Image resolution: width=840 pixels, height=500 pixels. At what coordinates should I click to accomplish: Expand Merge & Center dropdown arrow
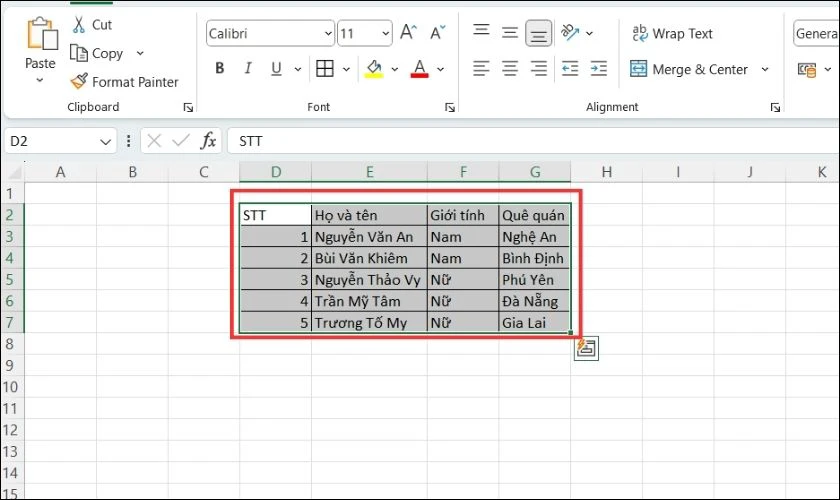tap(765, 69)
